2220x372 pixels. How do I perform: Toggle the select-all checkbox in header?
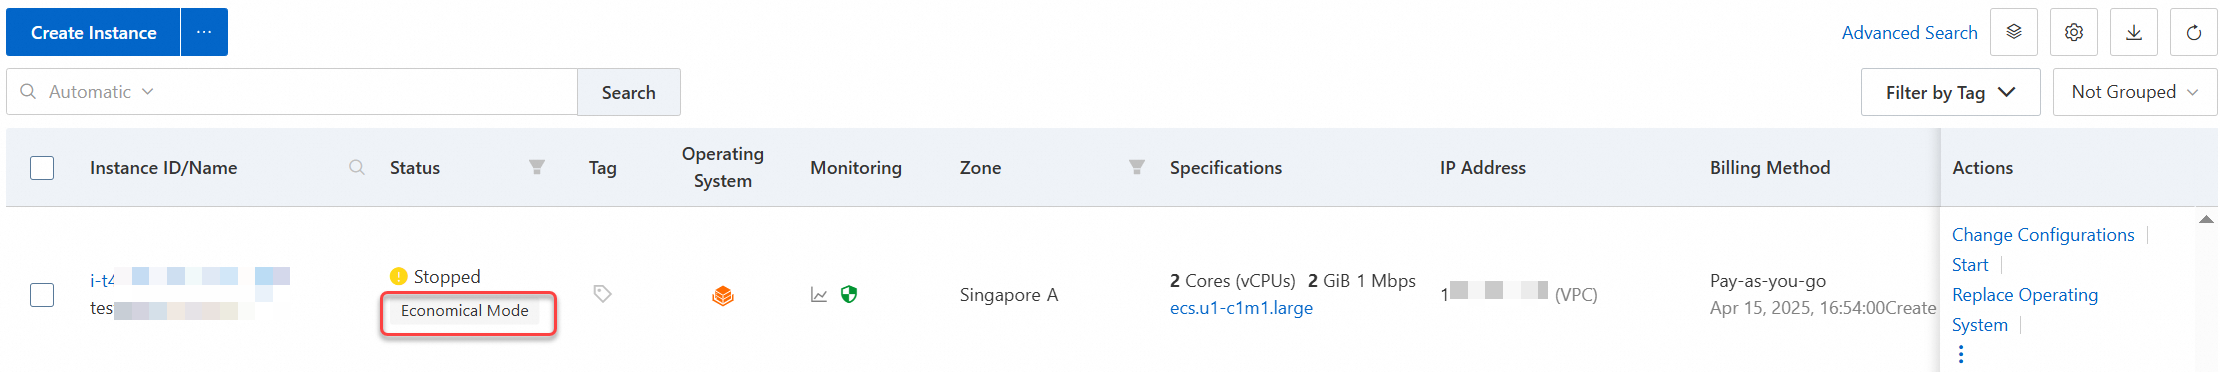click(x=42, y=167)
